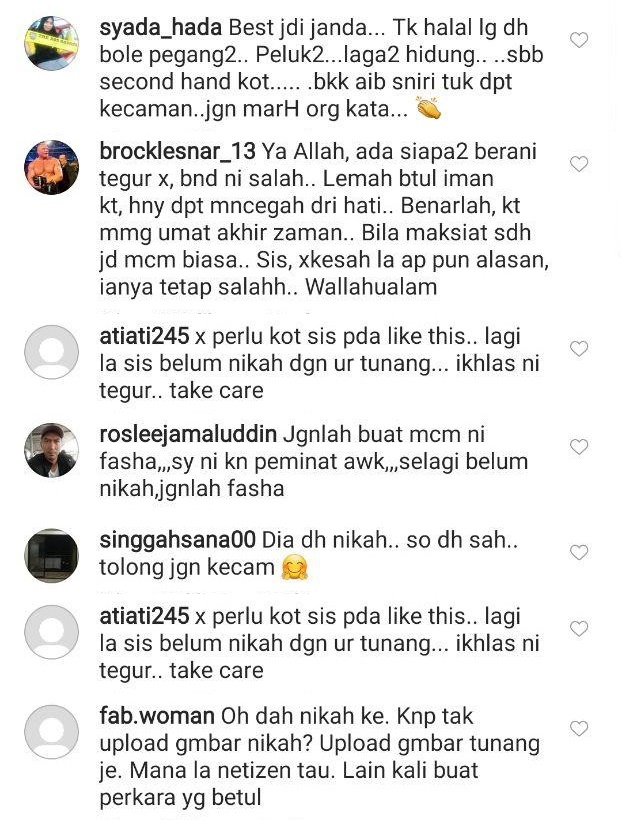Like syada_hada's comment with the heart icon
Image resolution: width=622 pixels, height=820 pixels.
(579, 40)
